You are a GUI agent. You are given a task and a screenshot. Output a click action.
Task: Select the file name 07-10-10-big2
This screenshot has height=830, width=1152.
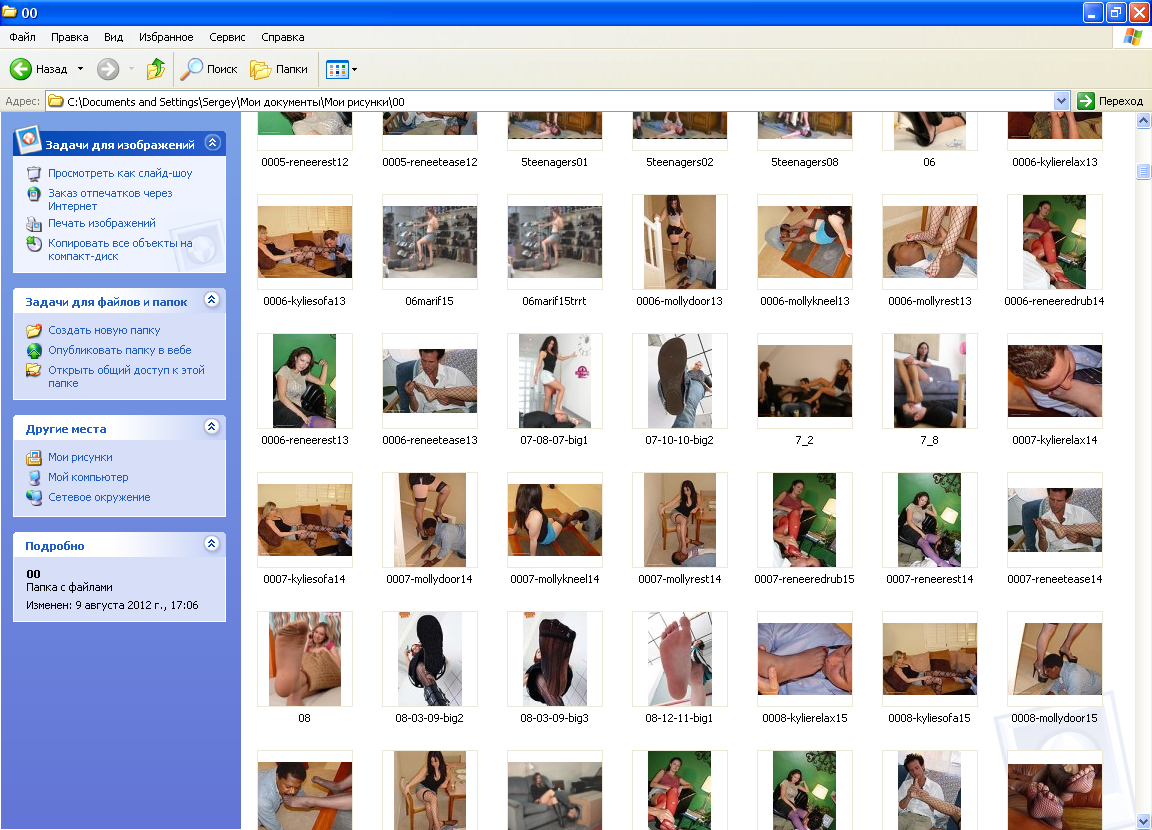[680, 440]
